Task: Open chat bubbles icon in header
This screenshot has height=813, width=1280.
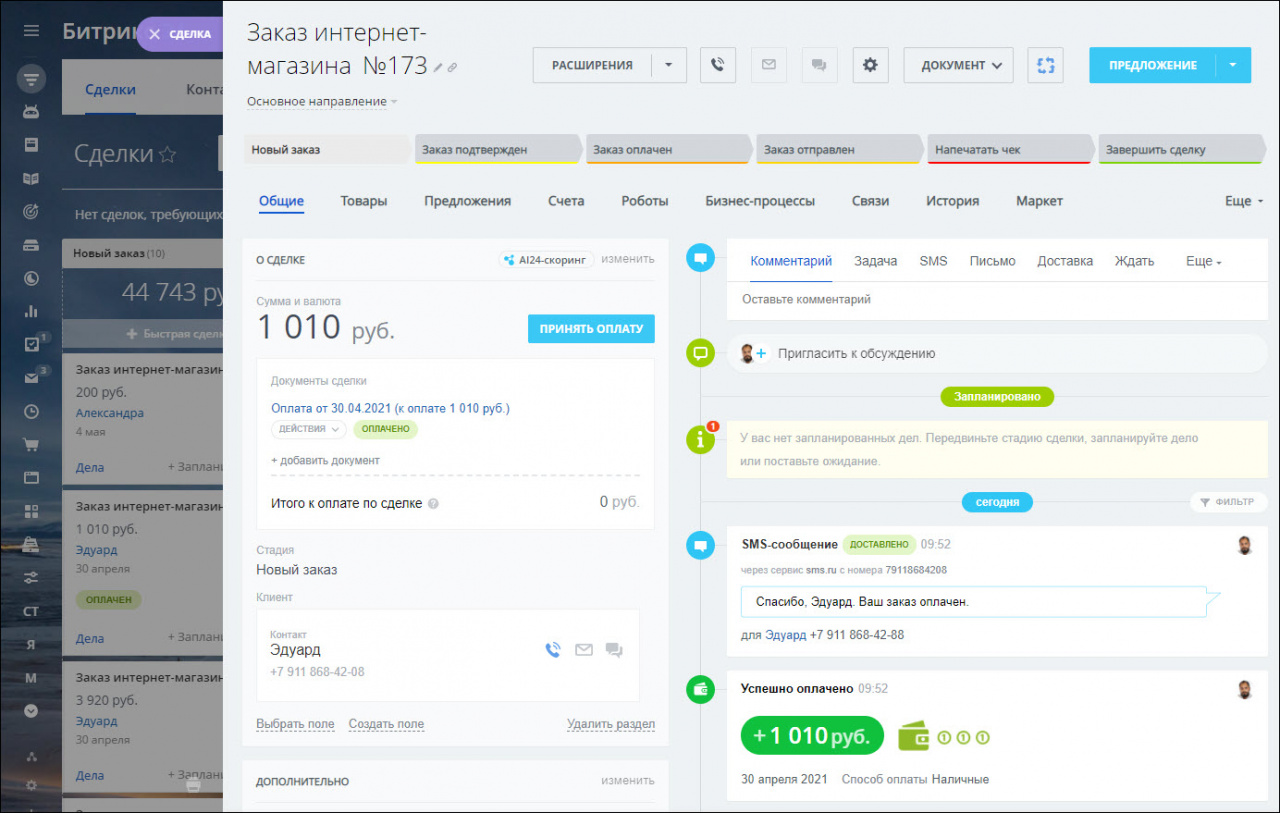Action: click(x=819, y=65)
